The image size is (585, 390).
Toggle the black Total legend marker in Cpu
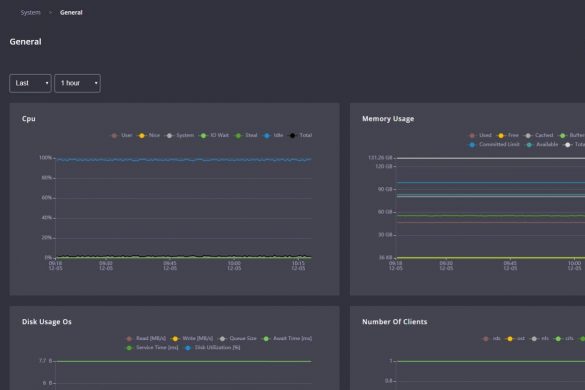point(300,135)
